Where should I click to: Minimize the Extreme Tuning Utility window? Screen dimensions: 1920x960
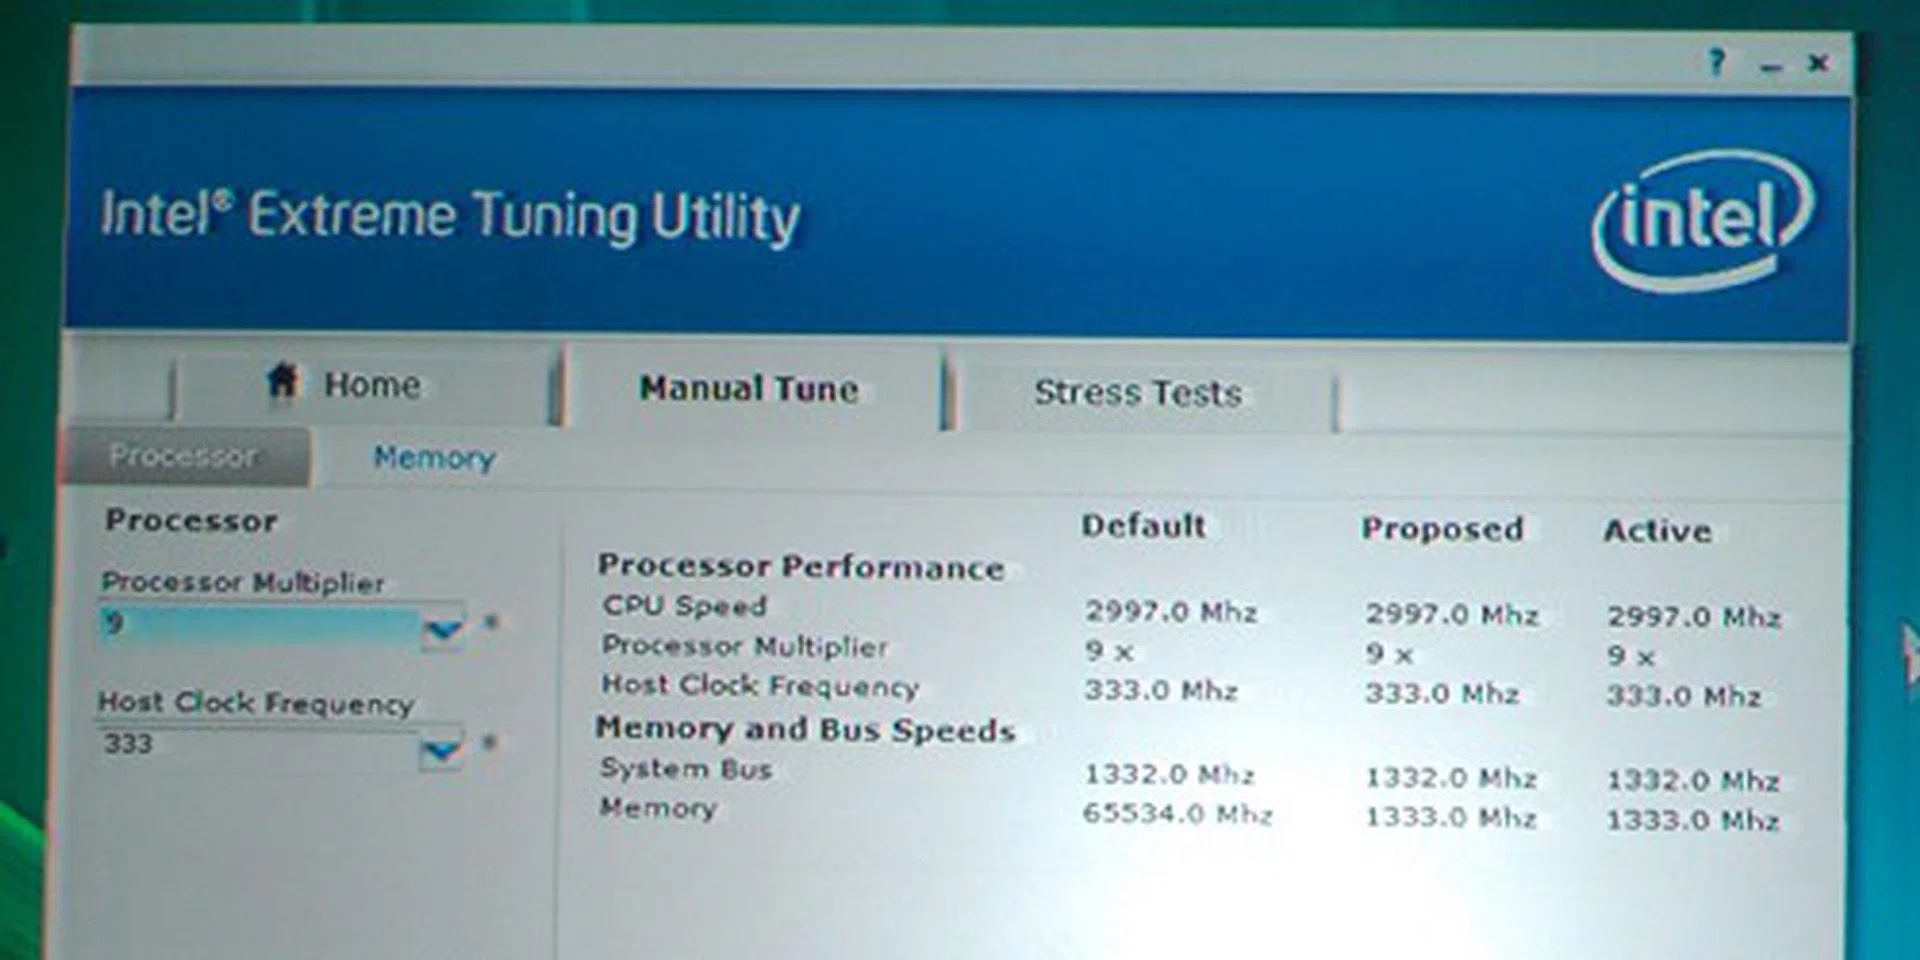1771,66
